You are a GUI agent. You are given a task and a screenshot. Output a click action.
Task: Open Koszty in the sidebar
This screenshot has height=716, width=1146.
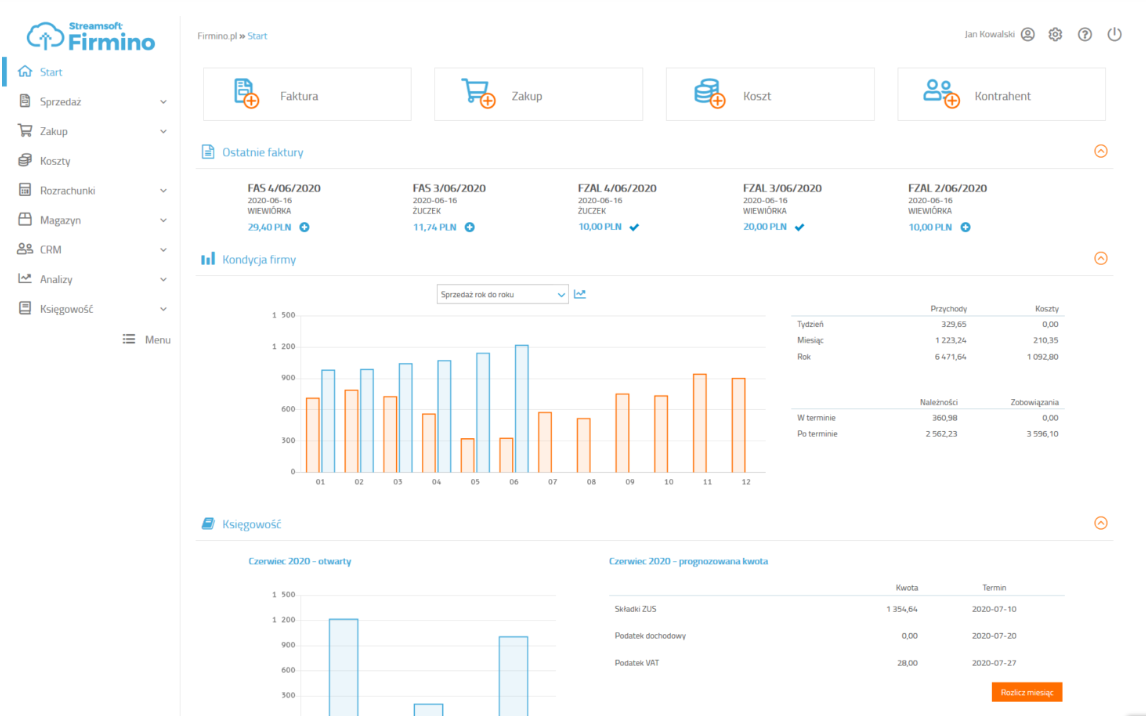55,161
